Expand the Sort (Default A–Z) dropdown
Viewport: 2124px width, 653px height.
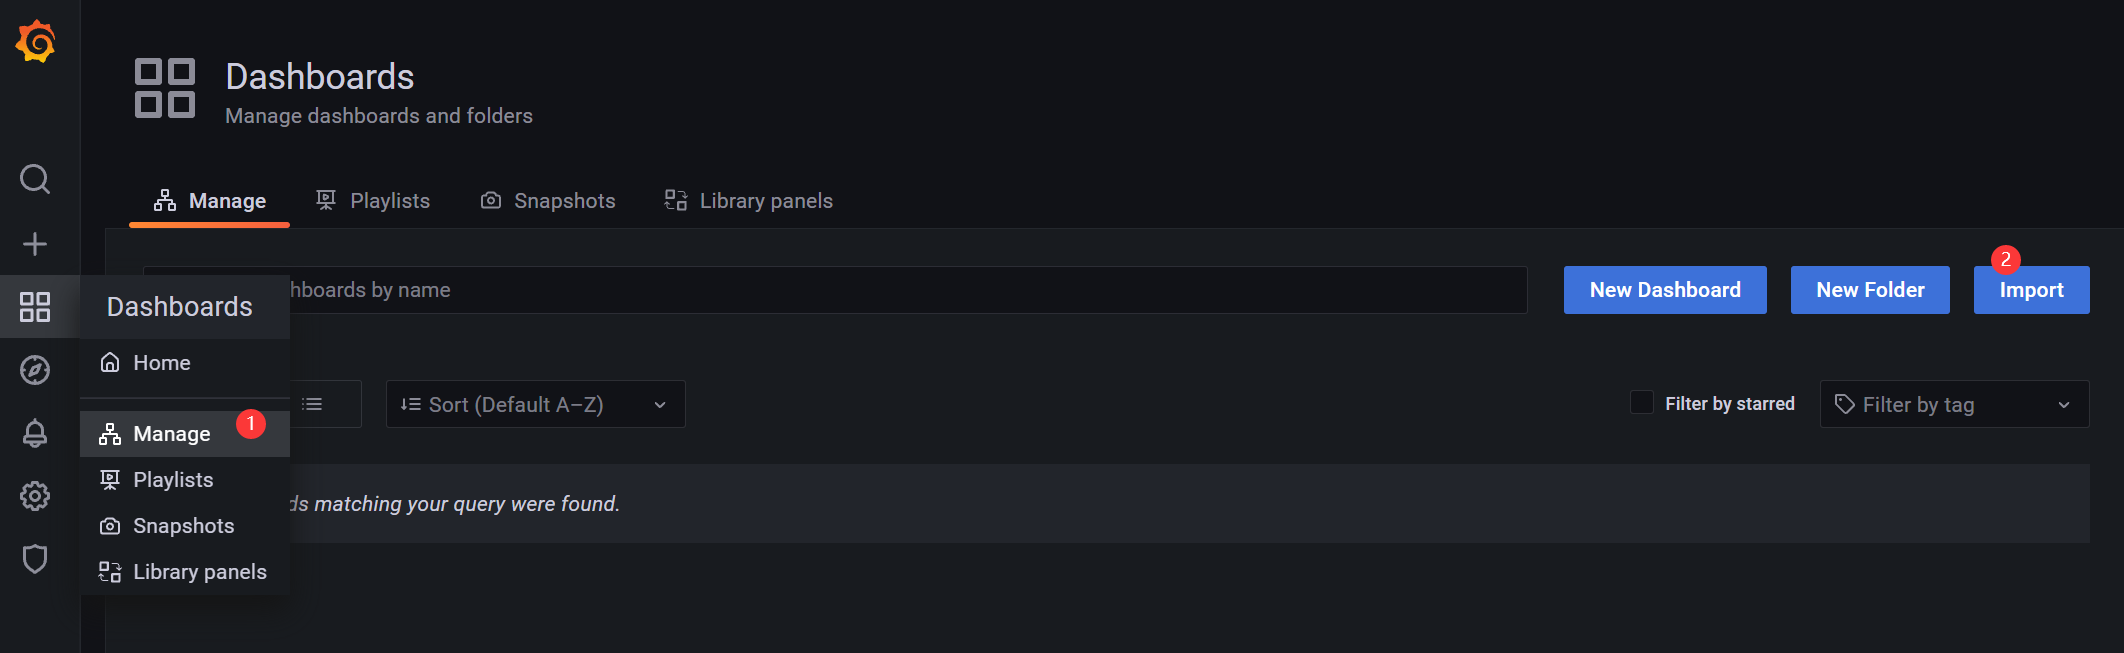coord(535,404)
